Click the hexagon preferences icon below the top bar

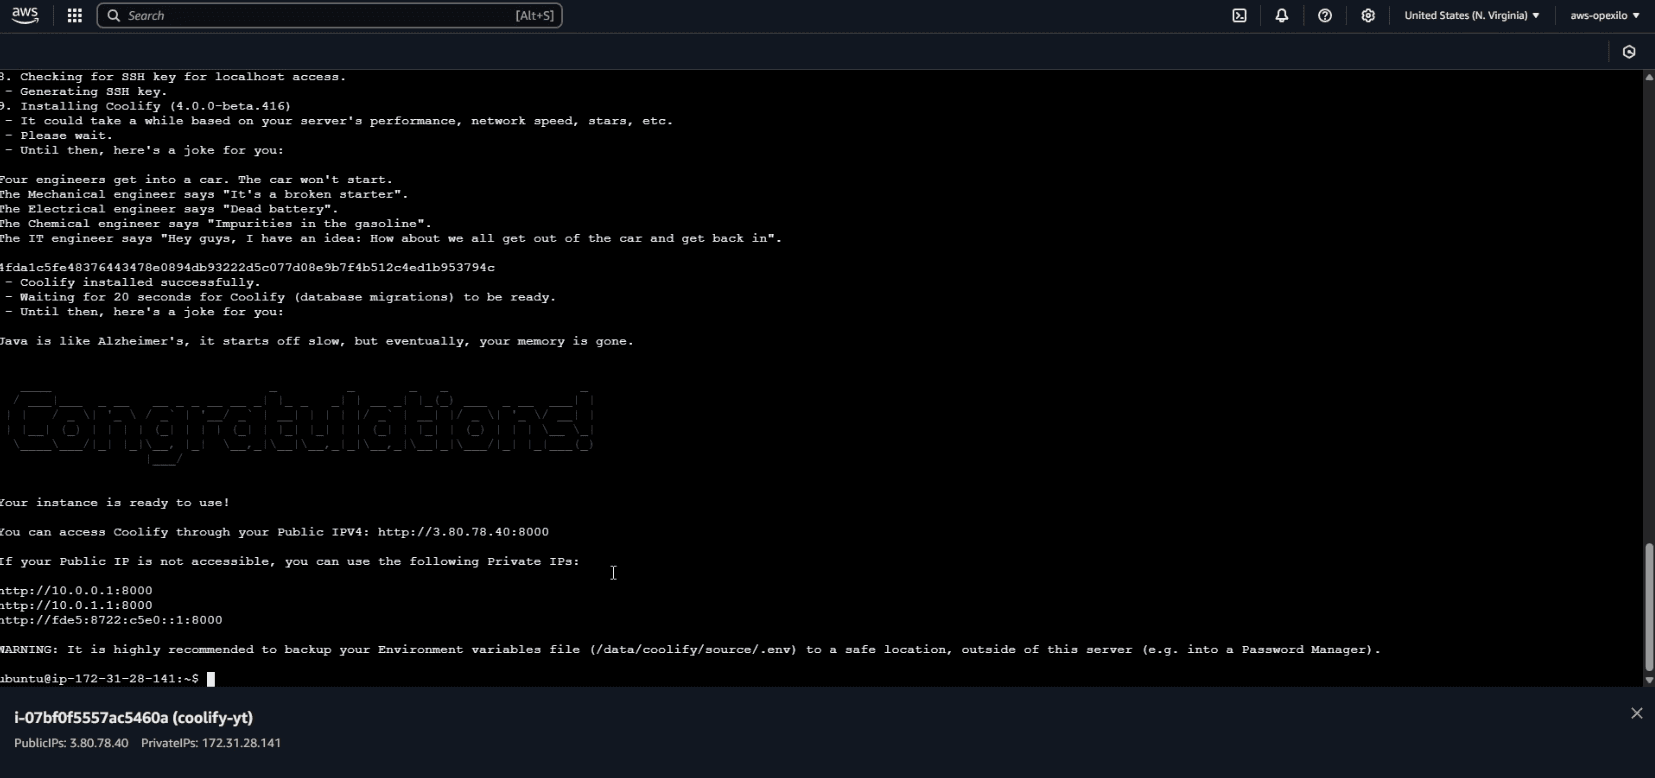pos(1629,52)
